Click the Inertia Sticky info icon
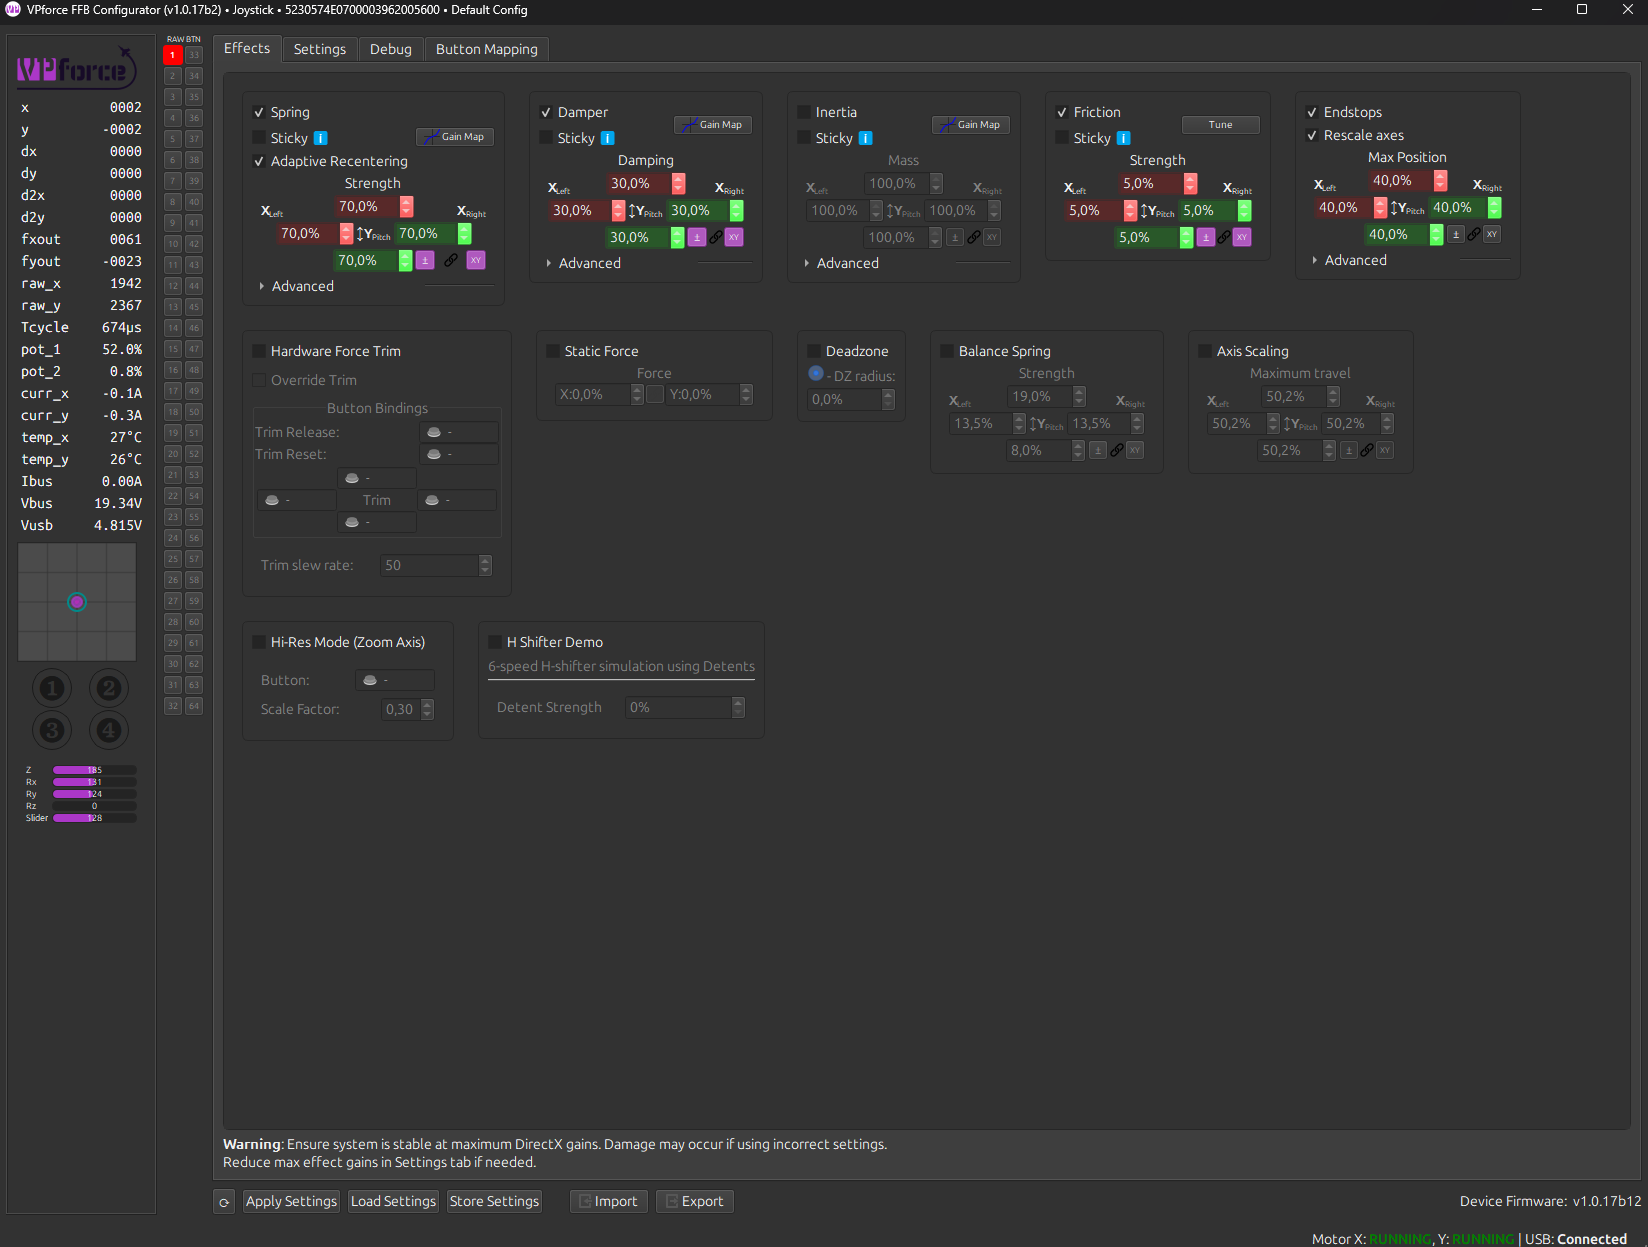The width and height of the screenshot is (1648, 1247). click(866, 138)
